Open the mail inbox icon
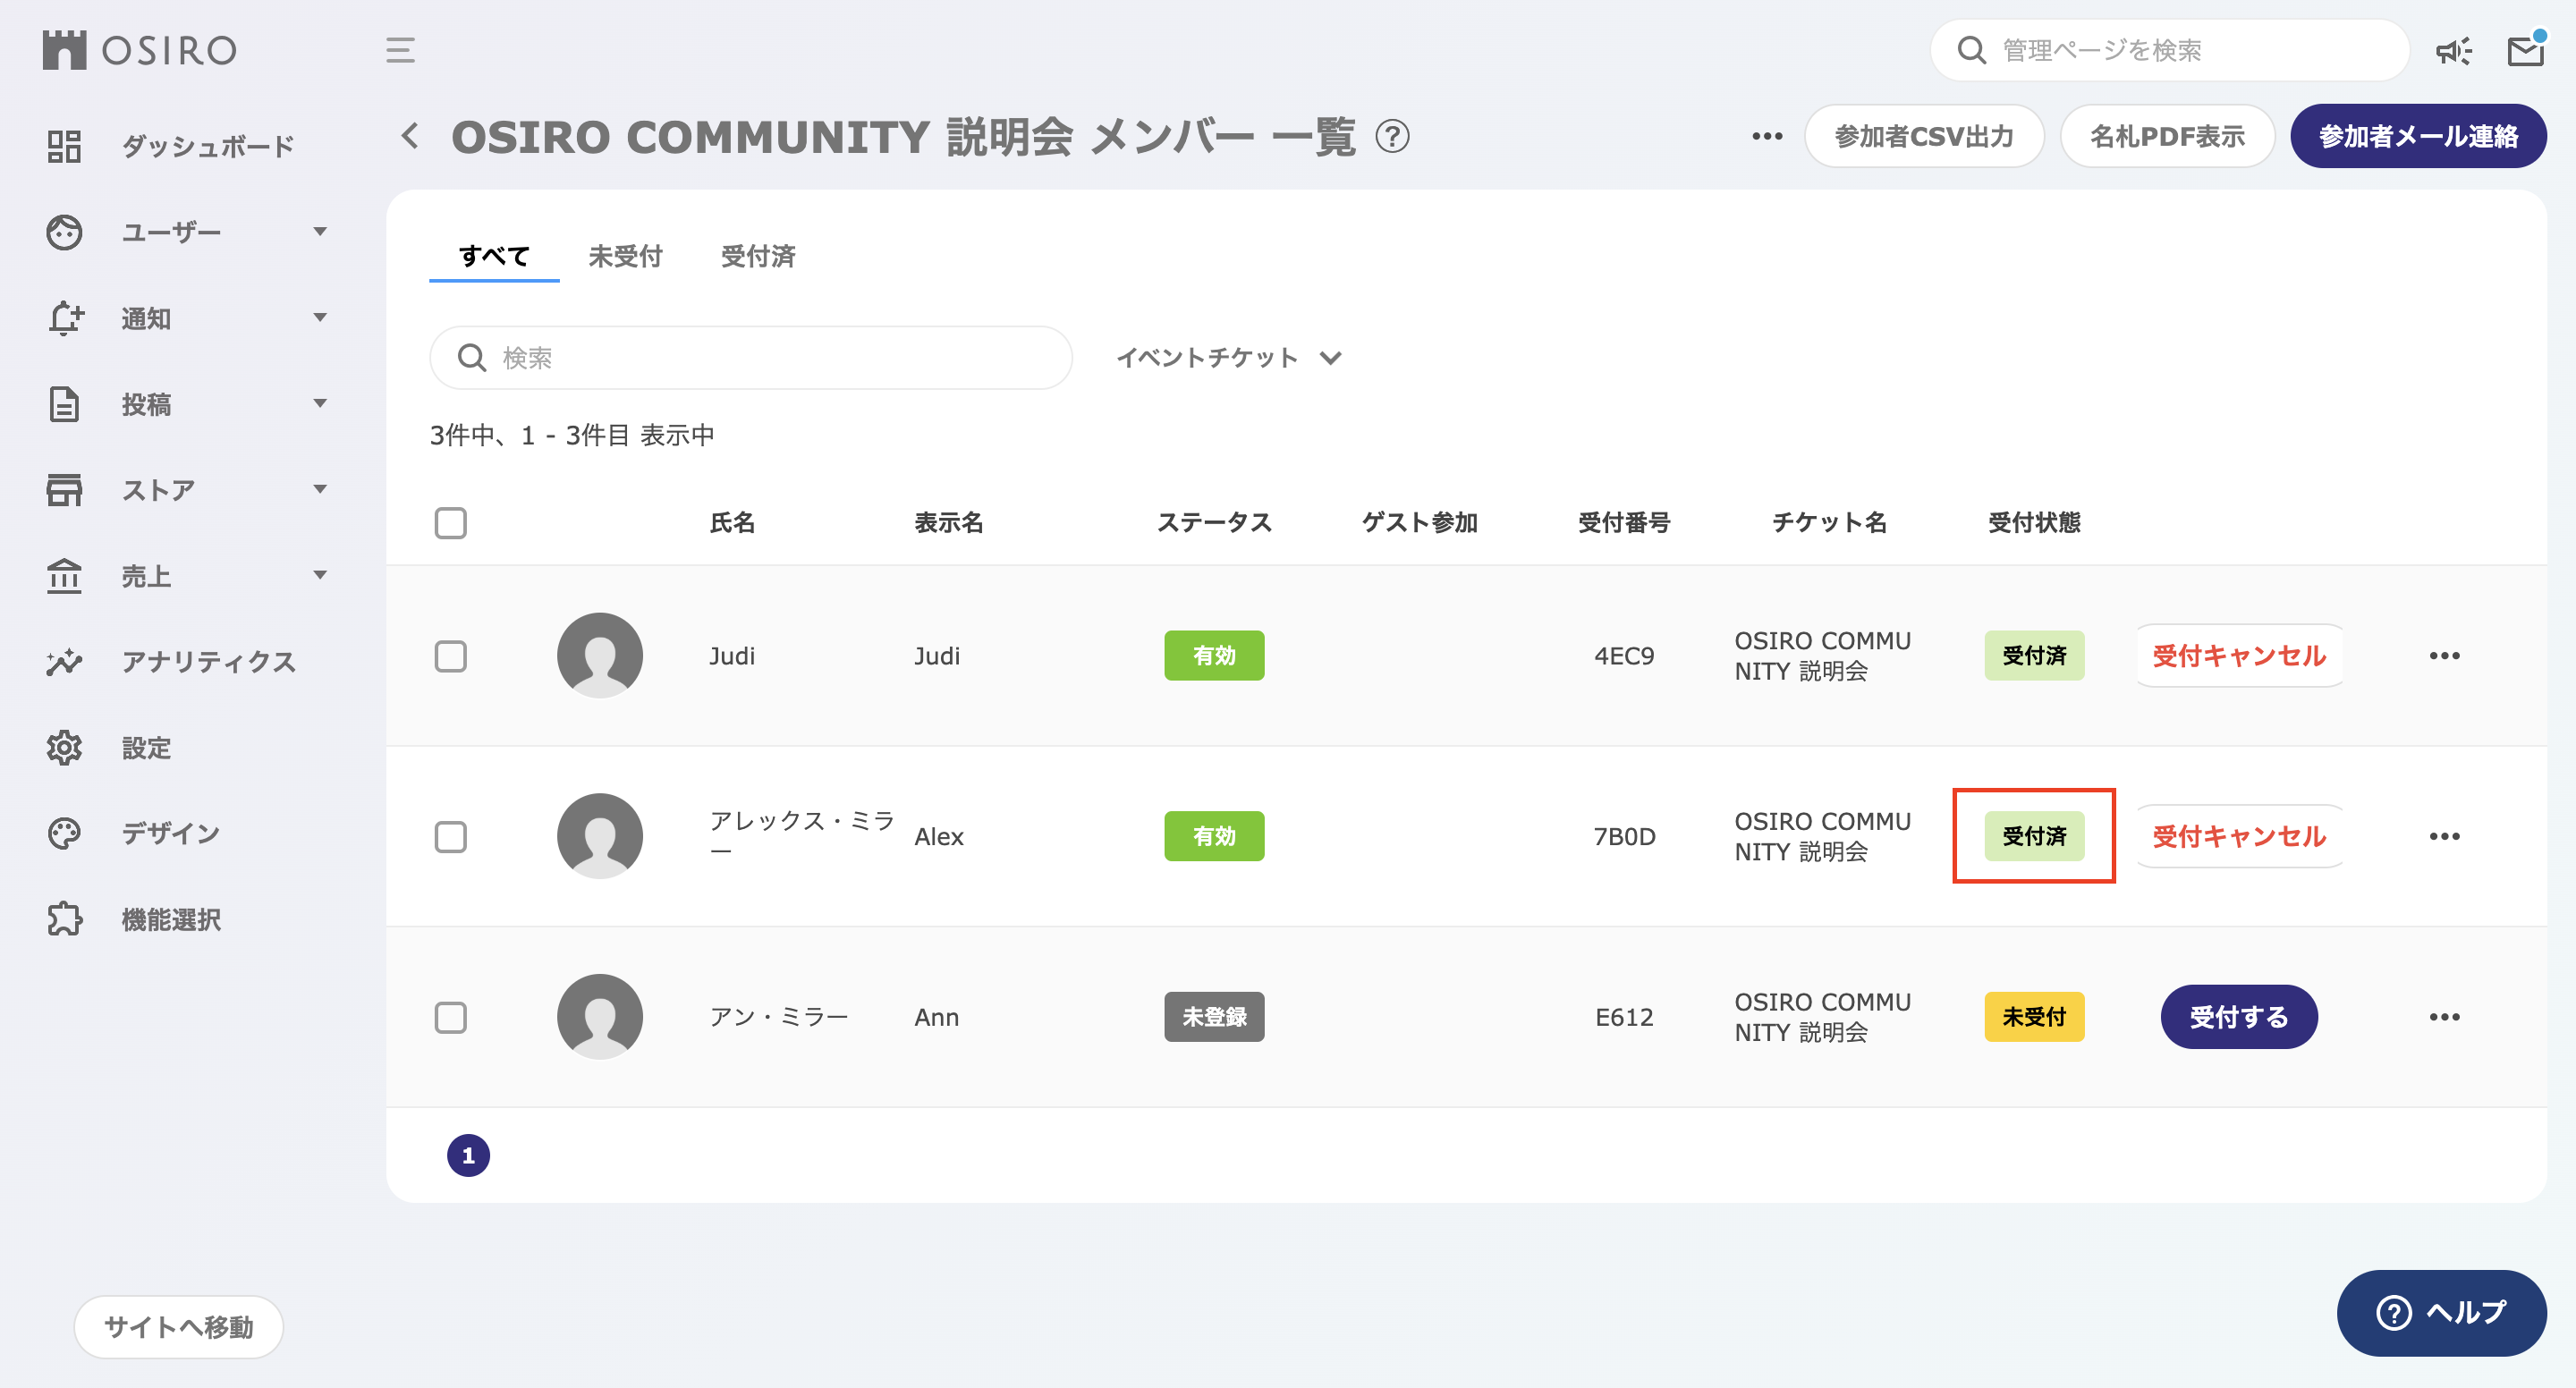The image size is (2576, 1388). pyautogui.click(x=2525, y=51)
